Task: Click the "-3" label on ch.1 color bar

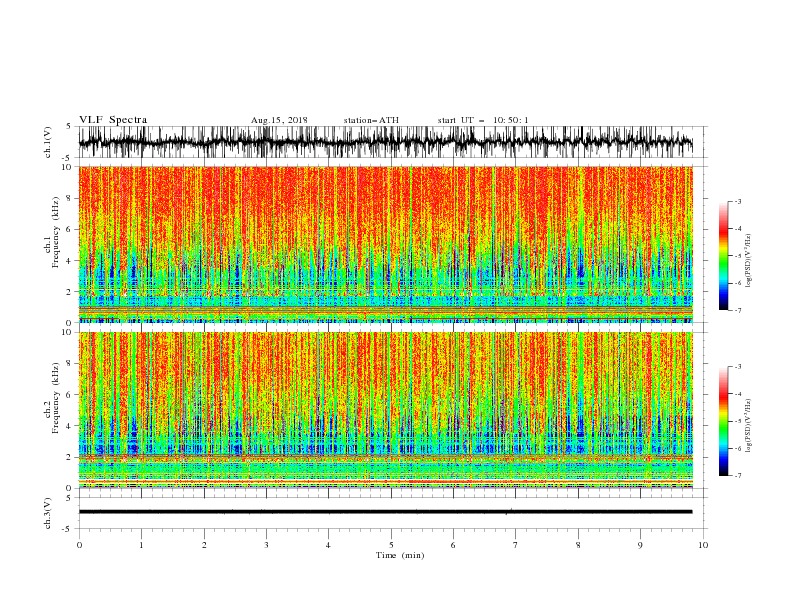Action: coord(737,201)
